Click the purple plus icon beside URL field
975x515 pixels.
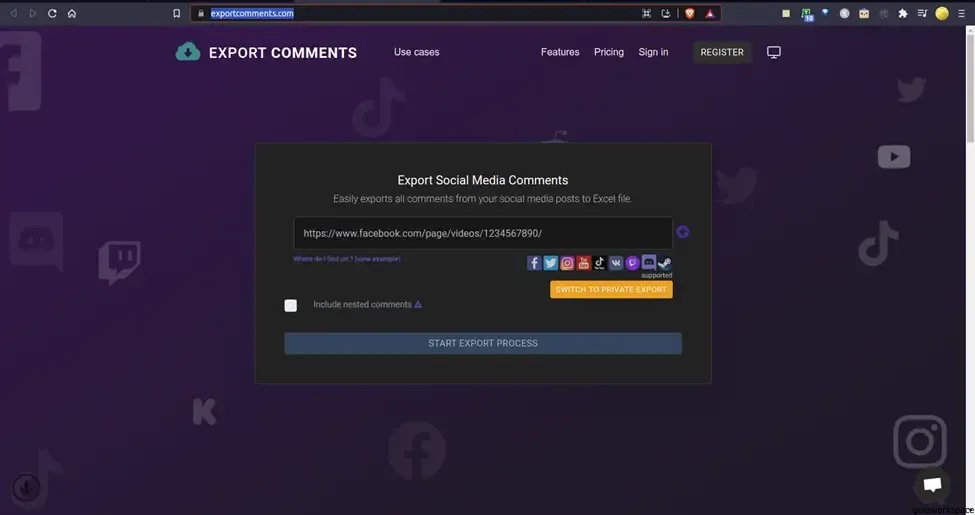tap(683, 232)
